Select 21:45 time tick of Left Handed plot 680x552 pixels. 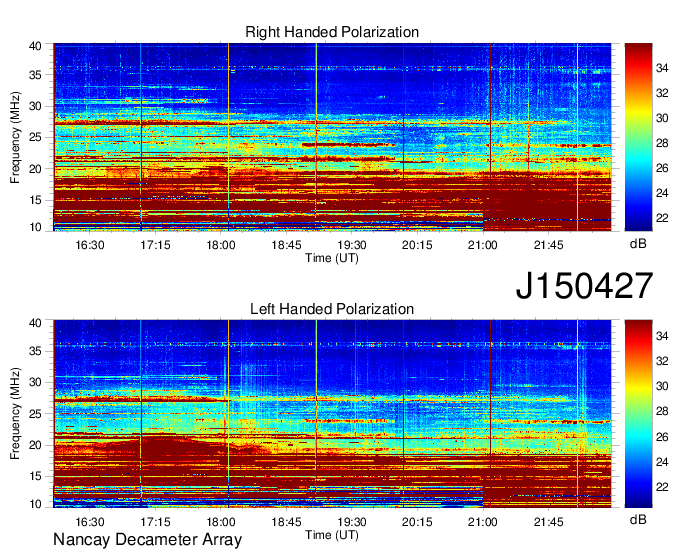[x=549, y=522]
